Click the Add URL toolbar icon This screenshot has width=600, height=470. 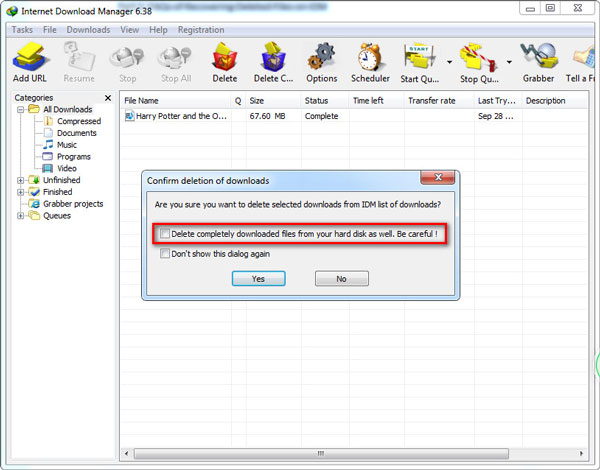(x=30, y=57)
